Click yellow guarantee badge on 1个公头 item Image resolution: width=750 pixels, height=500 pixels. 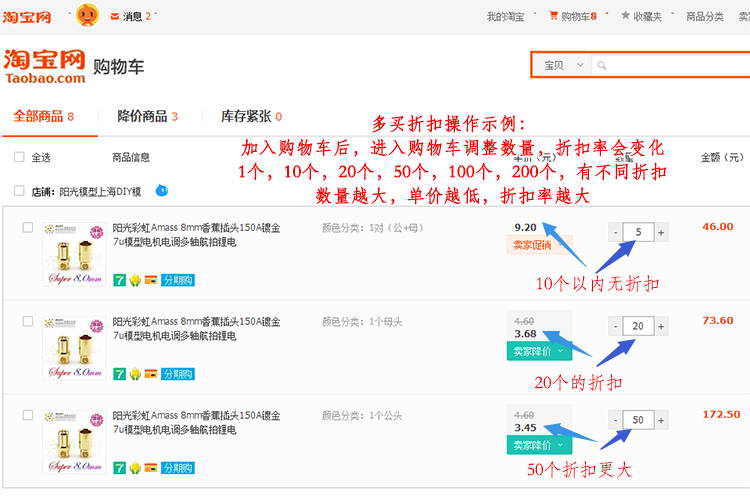coord(135,467)
